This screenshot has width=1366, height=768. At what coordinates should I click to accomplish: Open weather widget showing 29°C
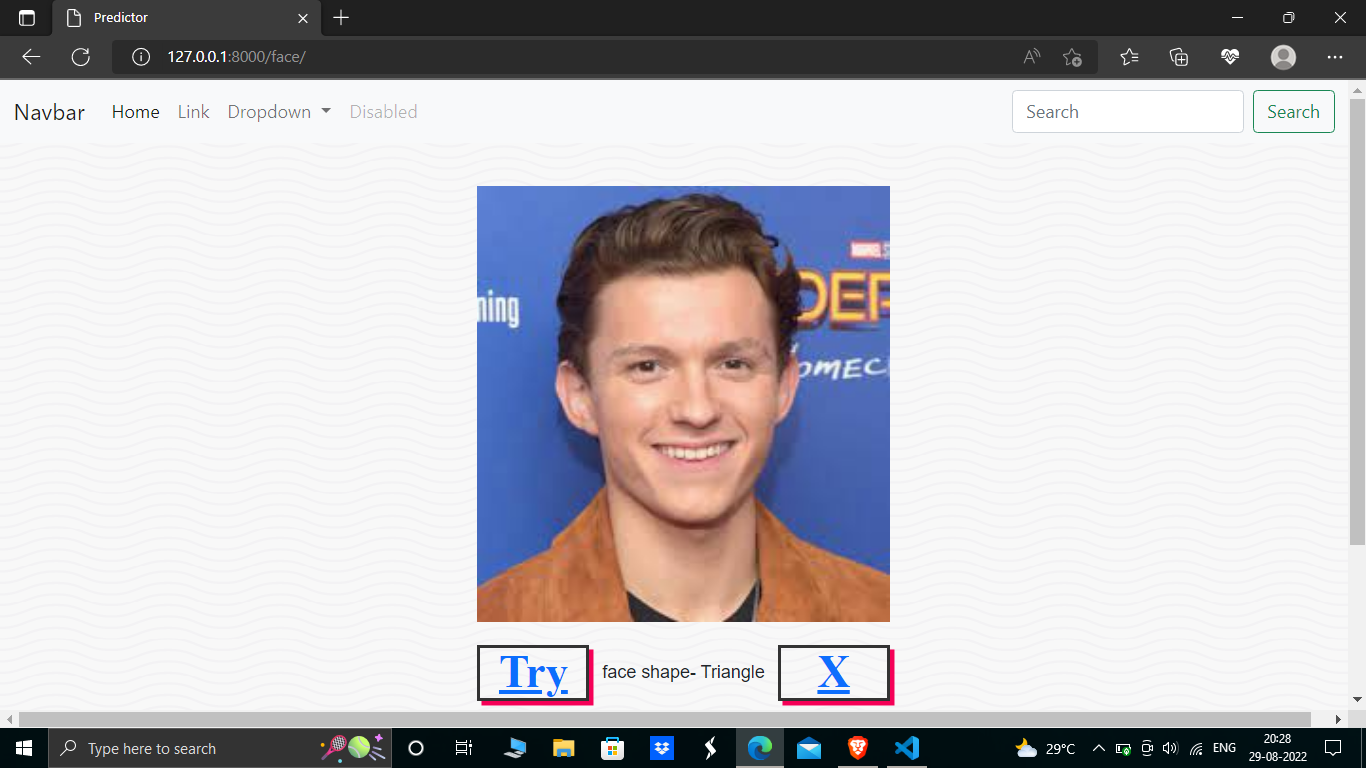pos(1045,748)
